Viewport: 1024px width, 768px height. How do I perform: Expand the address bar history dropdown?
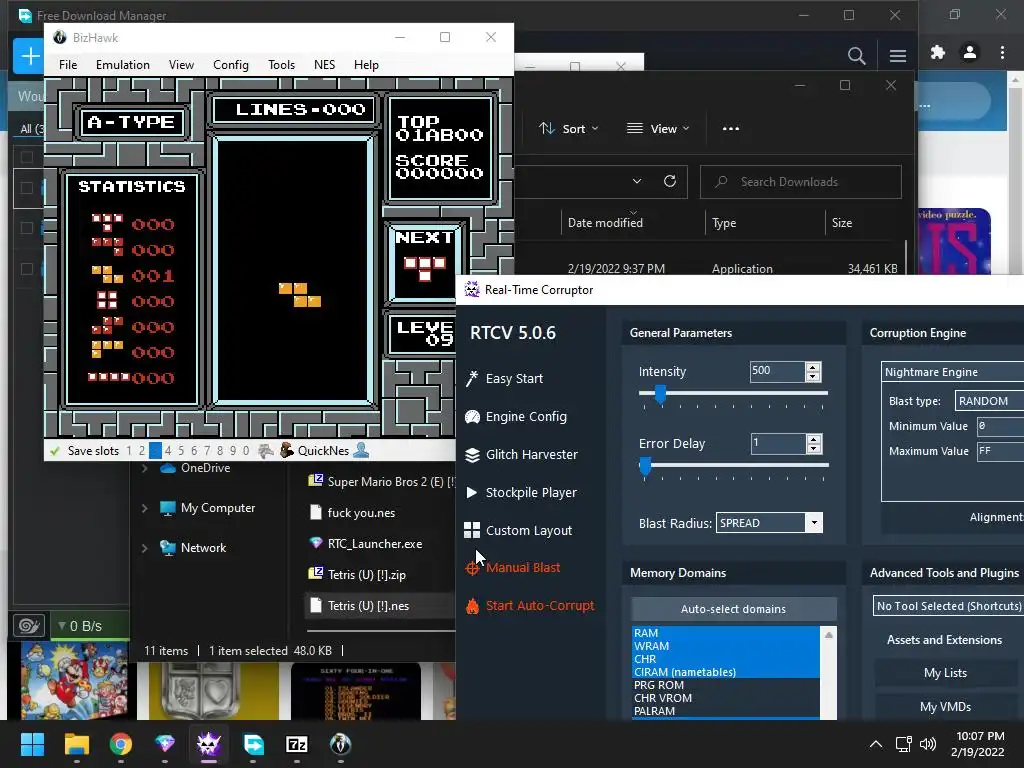coord(637,182)
